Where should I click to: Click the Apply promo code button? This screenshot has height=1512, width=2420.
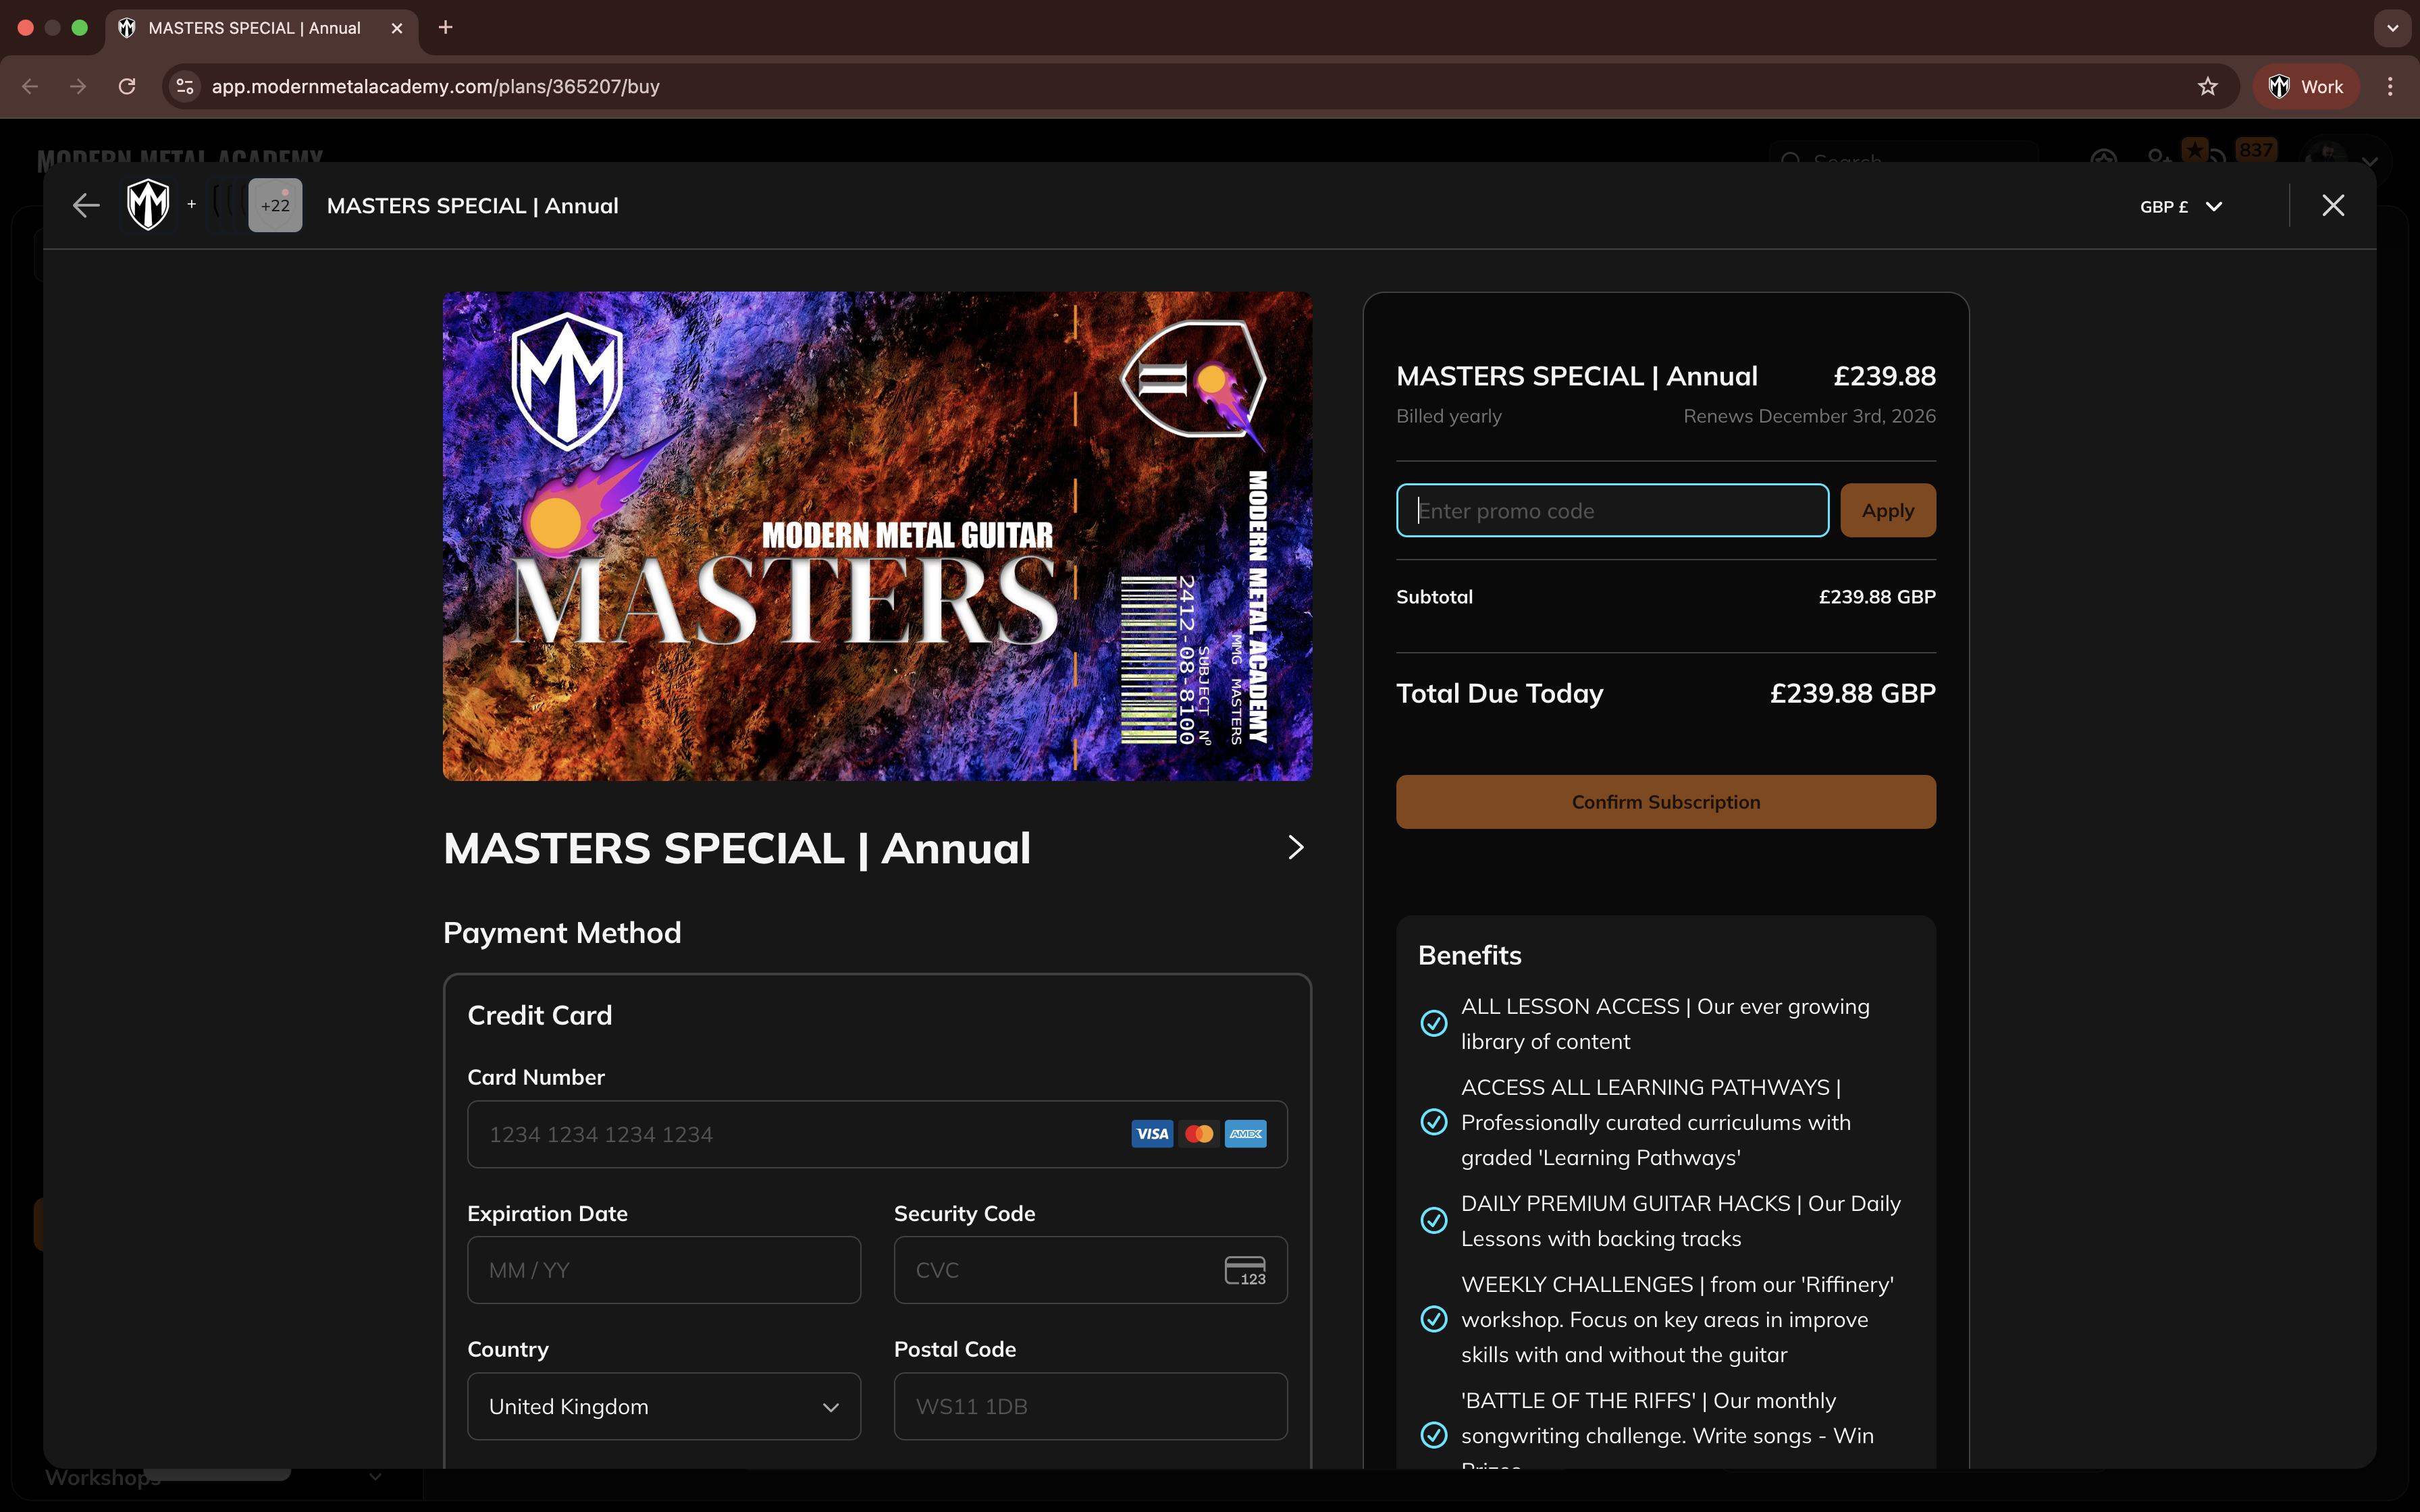tap(1887, 511)
